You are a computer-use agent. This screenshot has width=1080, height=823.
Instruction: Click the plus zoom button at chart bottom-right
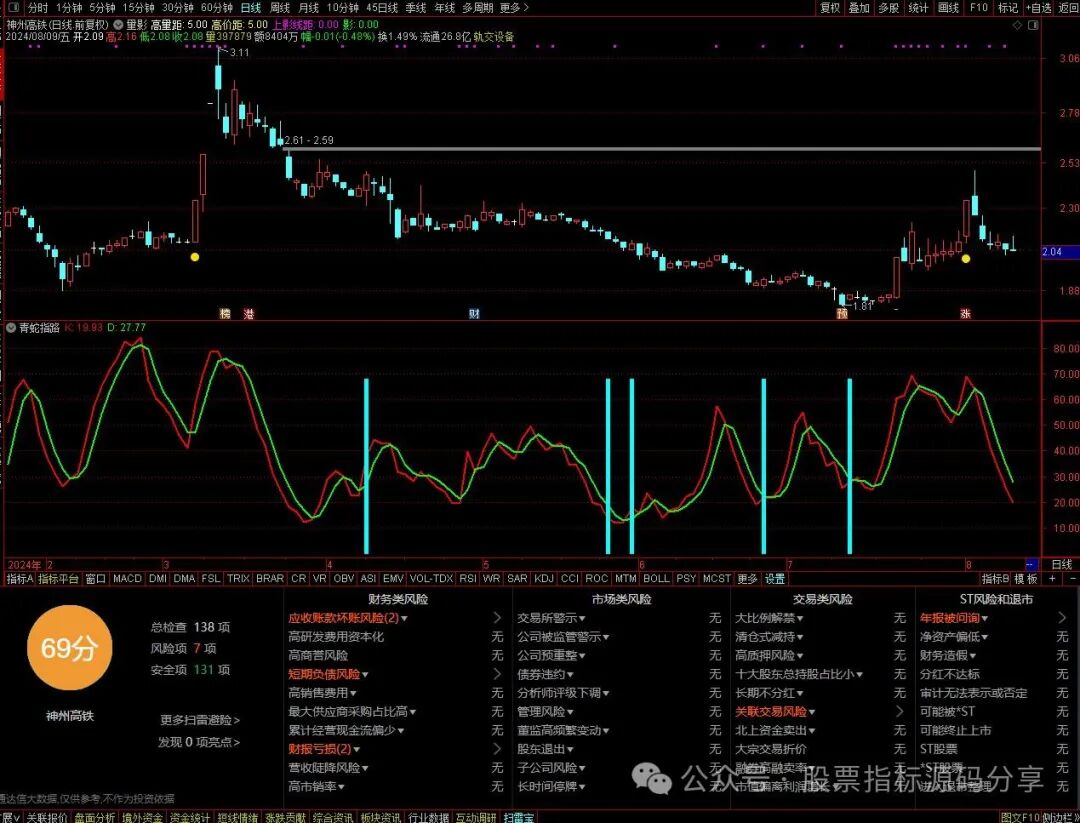pos(1052,579)
